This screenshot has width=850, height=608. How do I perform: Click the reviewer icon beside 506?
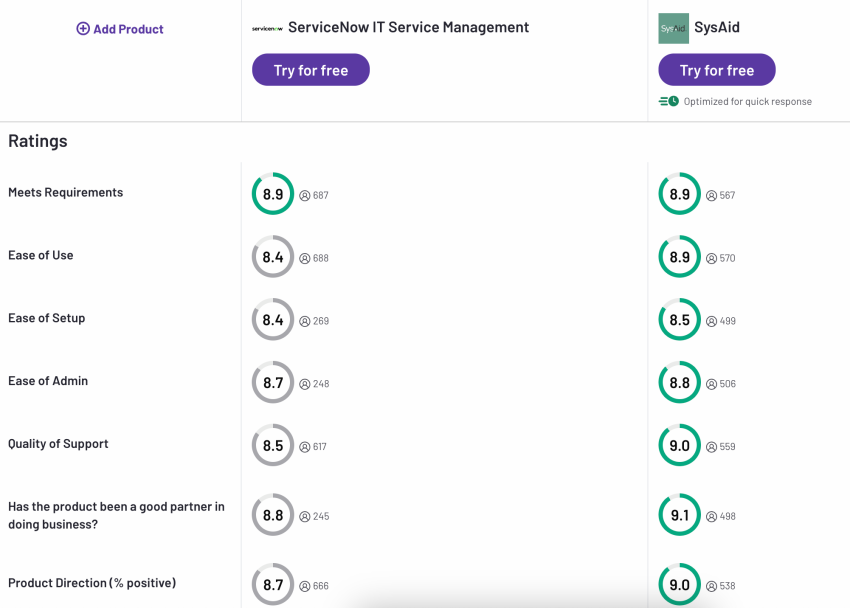(x=711, y=384)
